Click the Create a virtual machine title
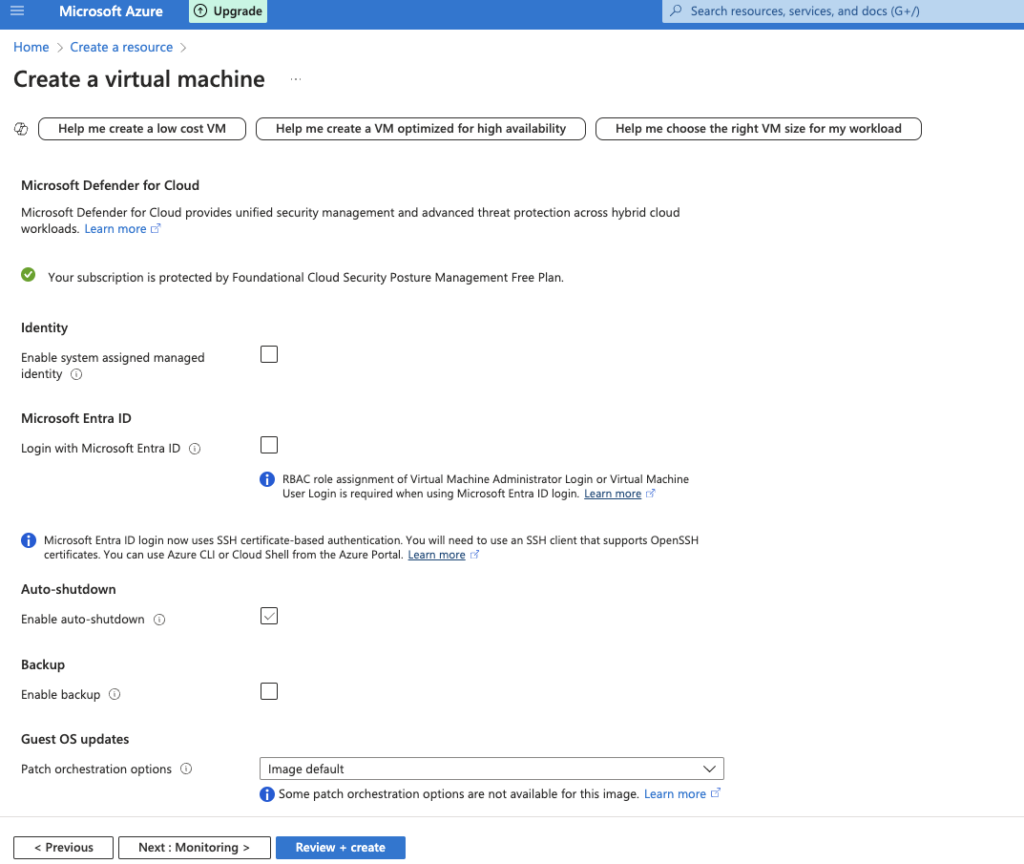 [139, 79]
